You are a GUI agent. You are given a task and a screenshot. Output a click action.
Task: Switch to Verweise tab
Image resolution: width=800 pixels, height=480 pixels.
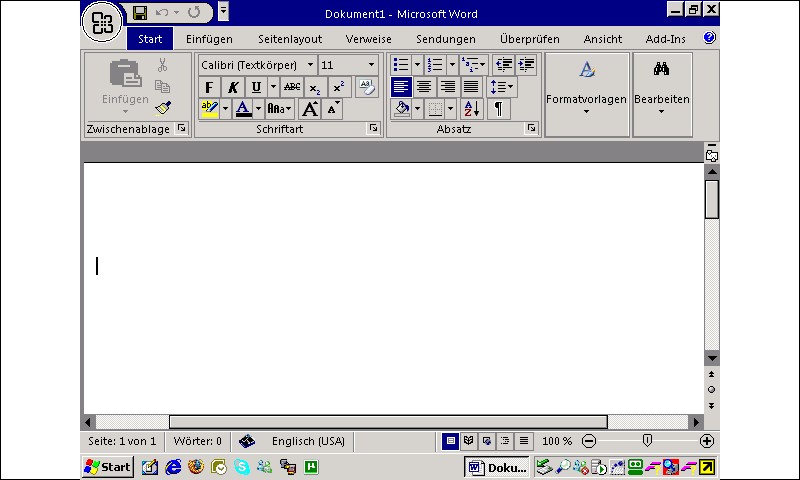[x=368, y=39]
